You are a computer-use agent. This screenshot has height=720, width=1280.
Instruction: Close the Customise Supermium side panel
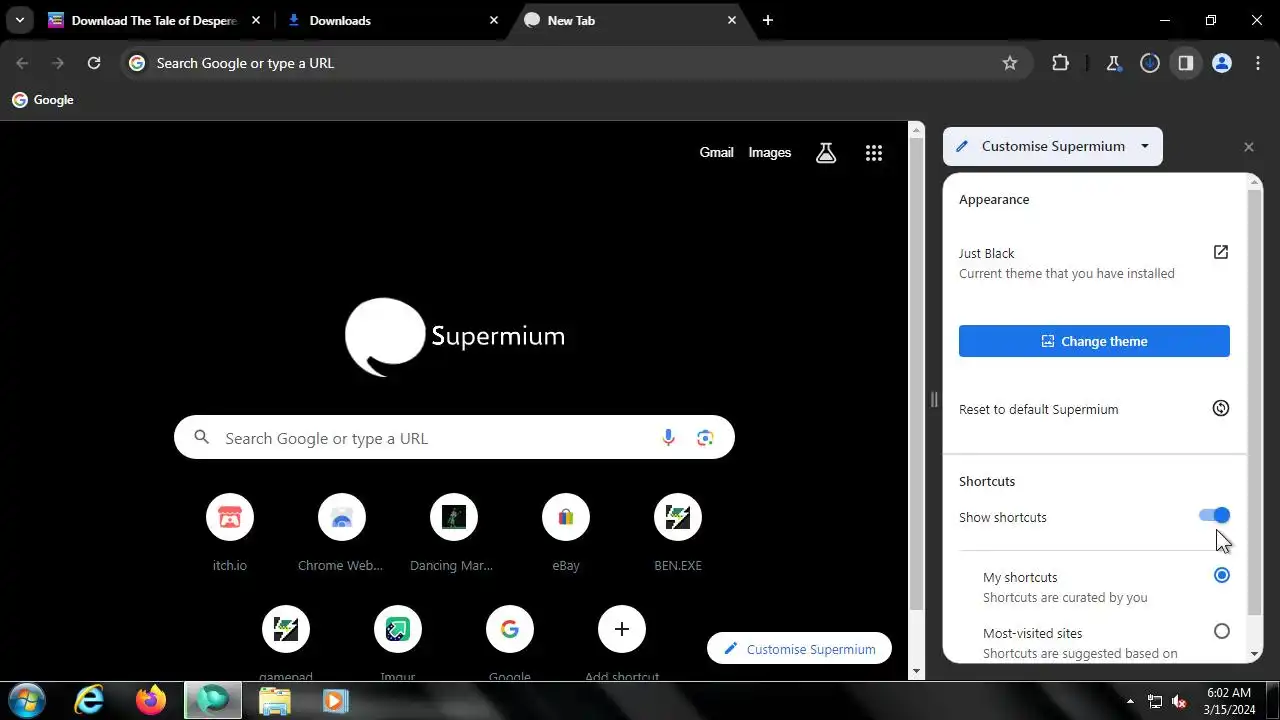coord(1249,147)
